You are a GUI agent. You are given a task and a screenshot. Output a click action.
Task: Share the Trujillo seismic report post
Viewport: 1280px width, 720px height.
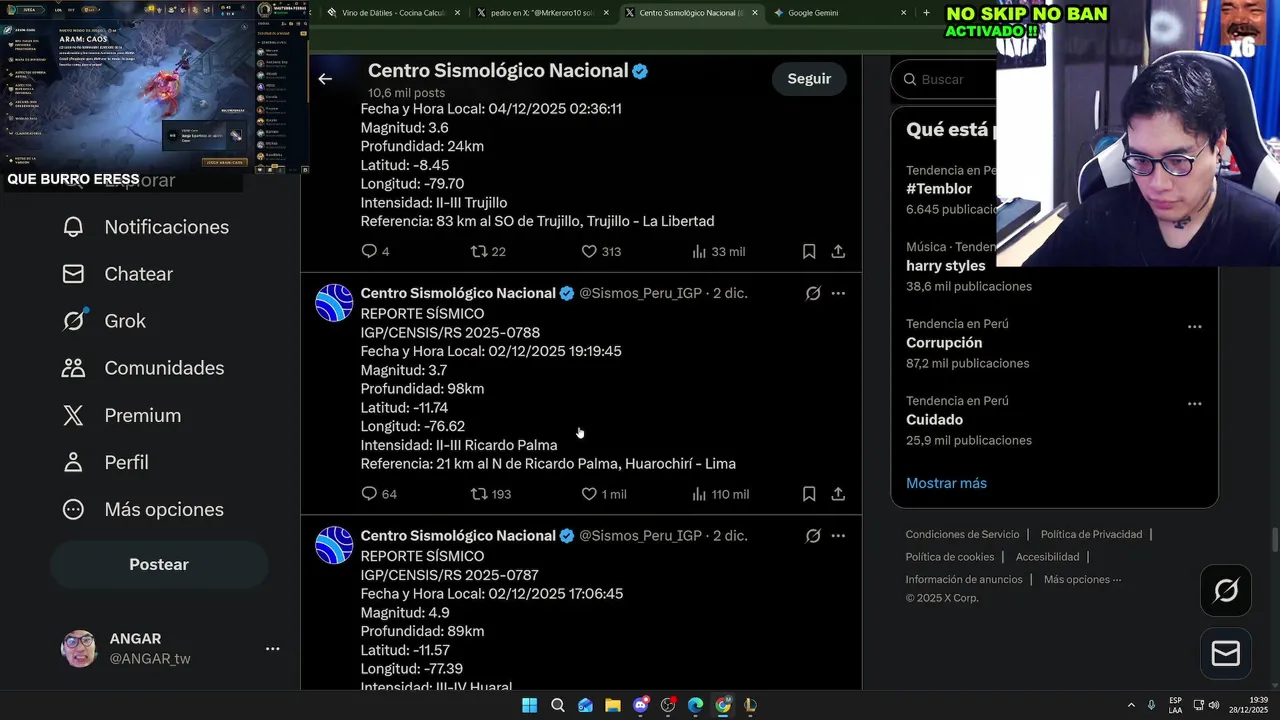tap(838, 251)
